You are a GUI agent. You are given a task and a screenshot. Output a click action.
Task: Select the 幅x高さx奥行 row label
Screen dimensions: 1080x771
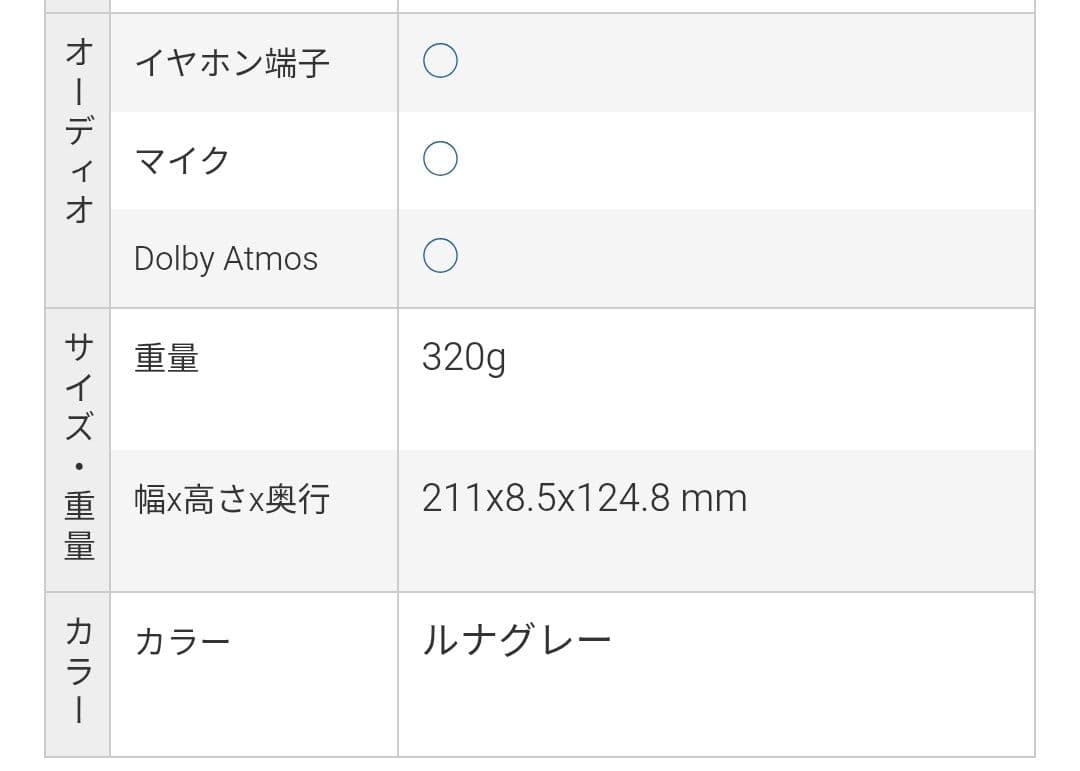pos(232,499)
